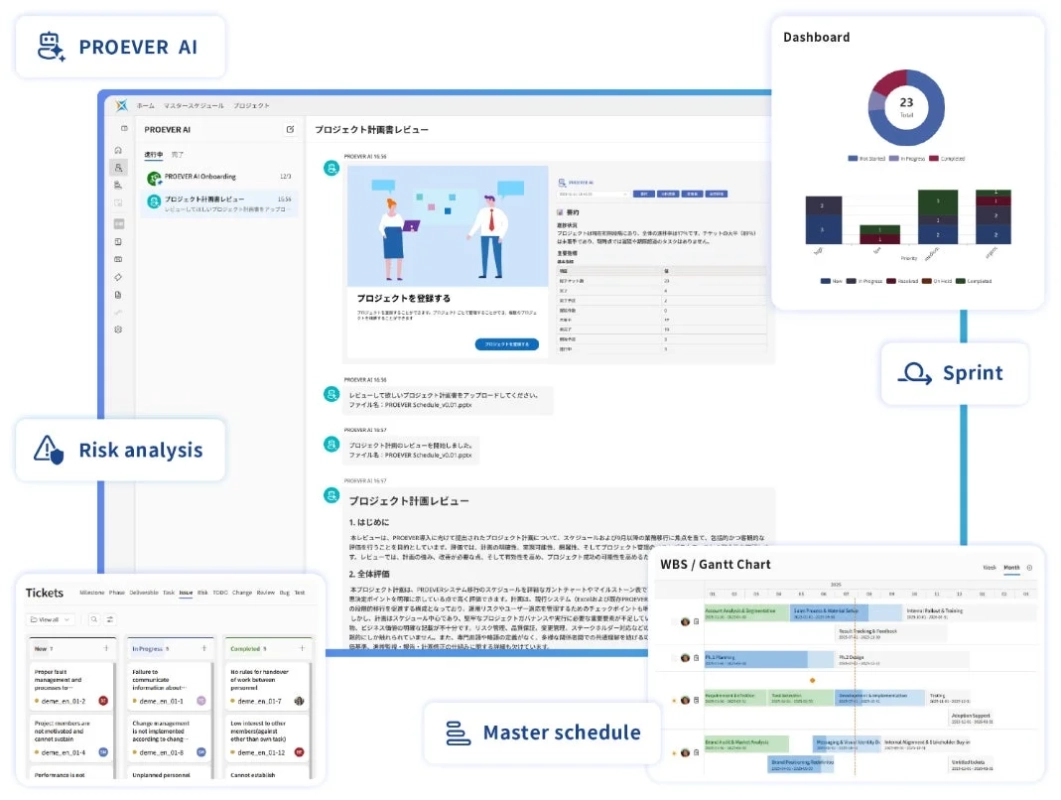Open the home icon in the left sidebar
1061x800 pixels.
pos(118,150)
